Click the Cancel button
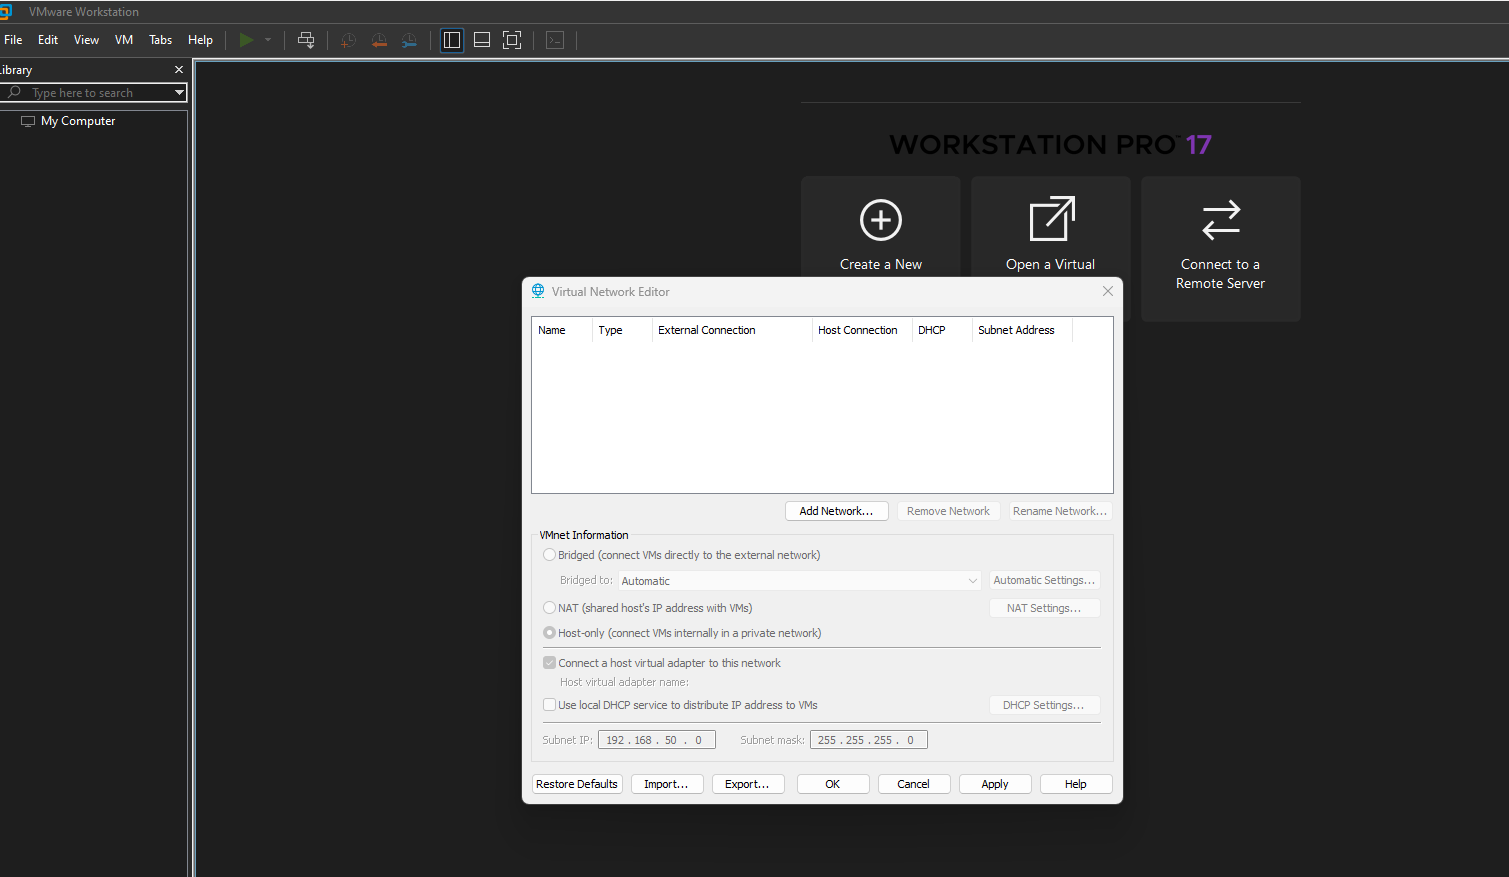The image size is (1509, 877). click(914, 784)
